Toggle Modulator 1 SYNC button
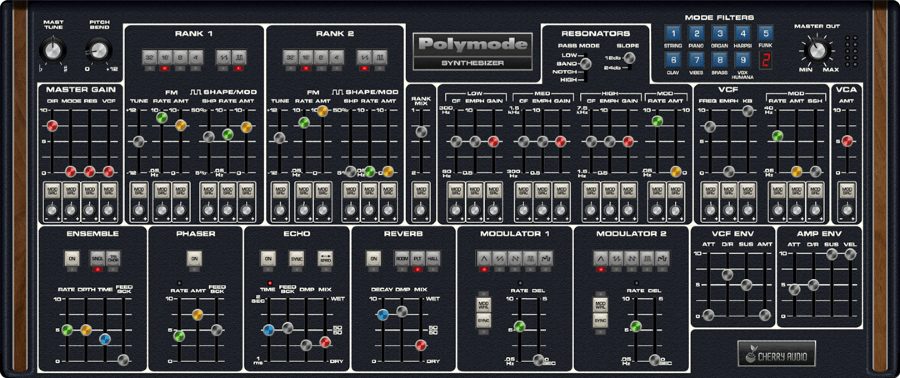 pos(483,319)
